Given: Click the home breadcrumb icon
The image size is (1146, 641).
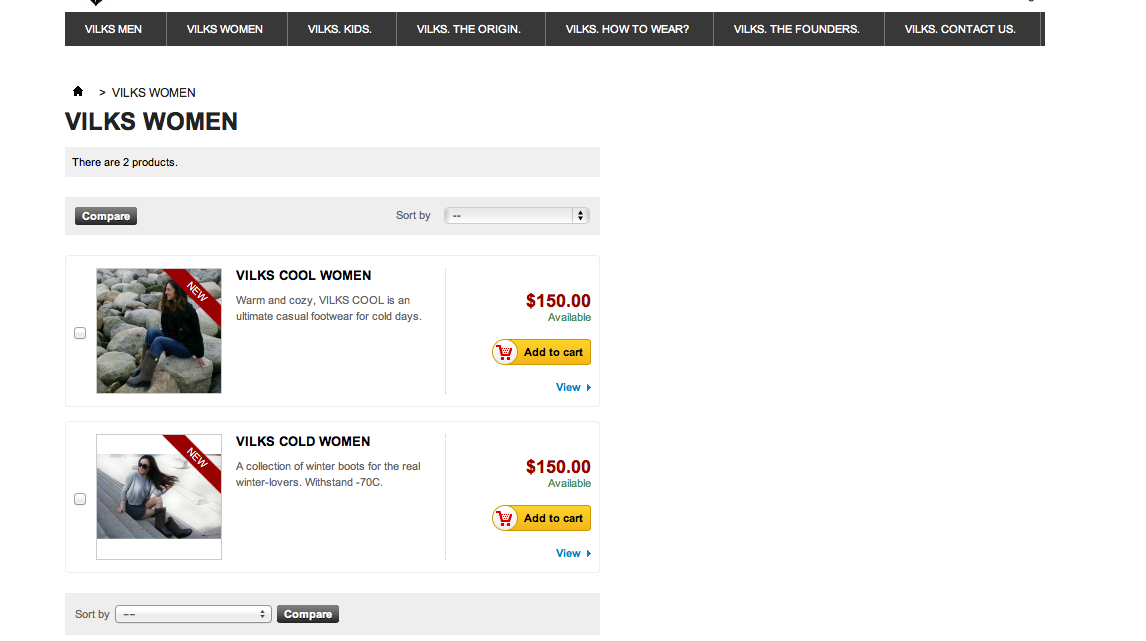Looking at the screenshot, I should coord(78,92).
